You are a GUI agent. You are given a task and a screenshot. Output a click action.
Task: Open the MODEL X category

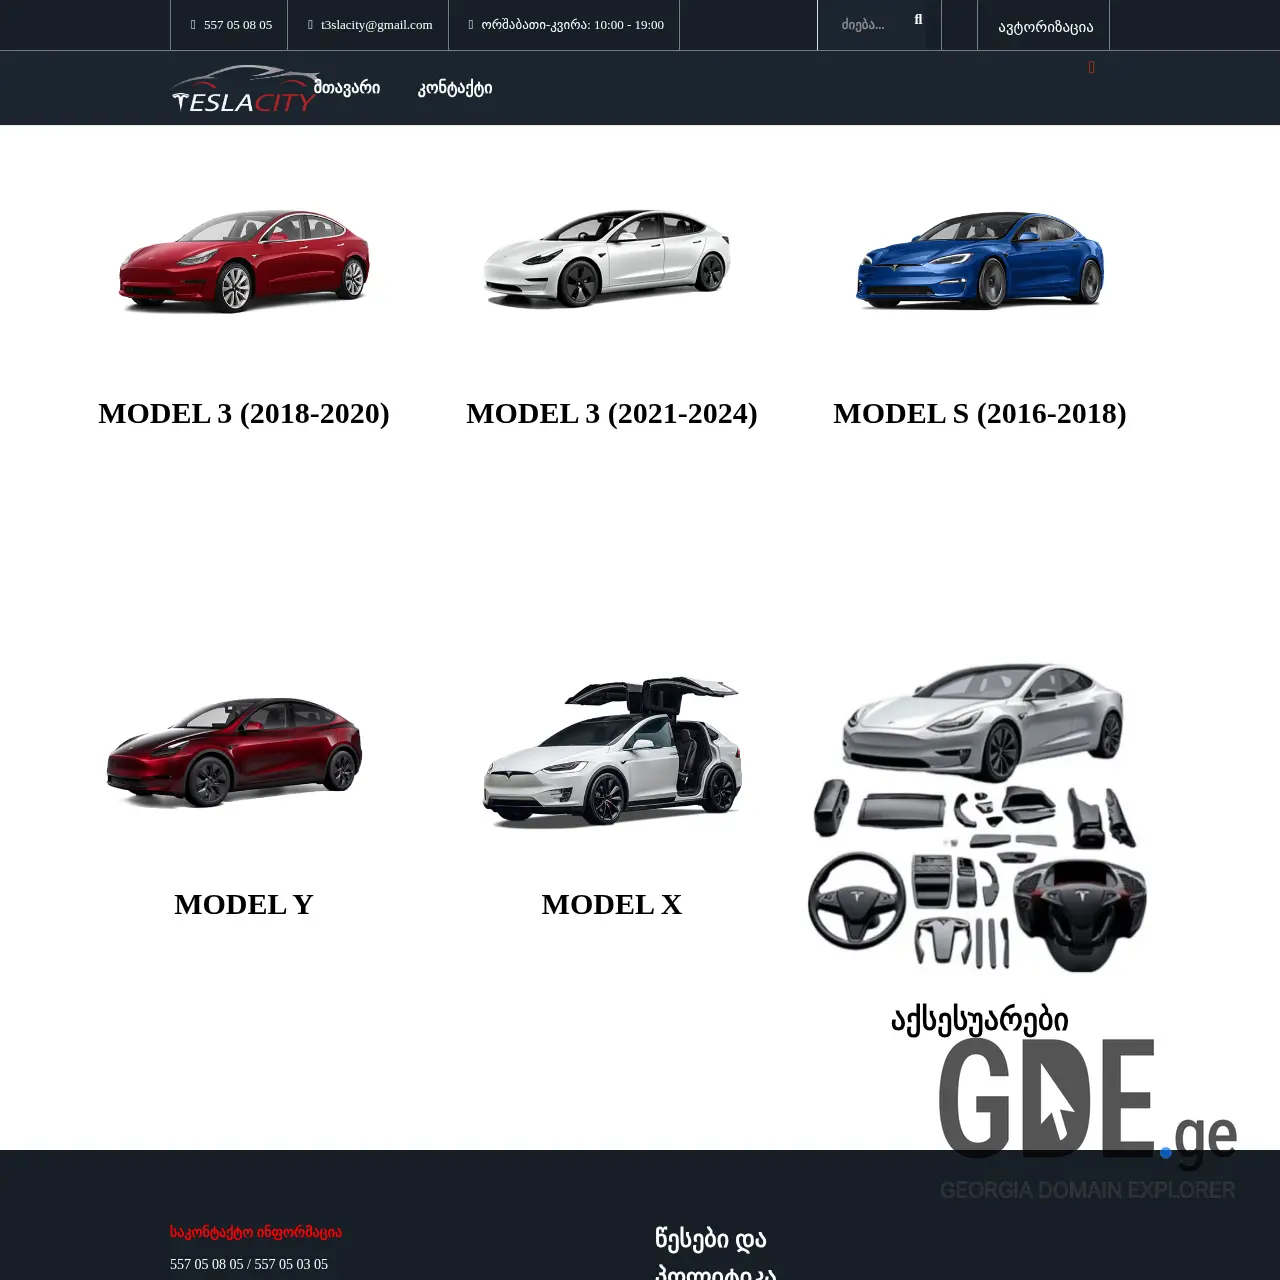pyautogui.click(x=611, y=903)
